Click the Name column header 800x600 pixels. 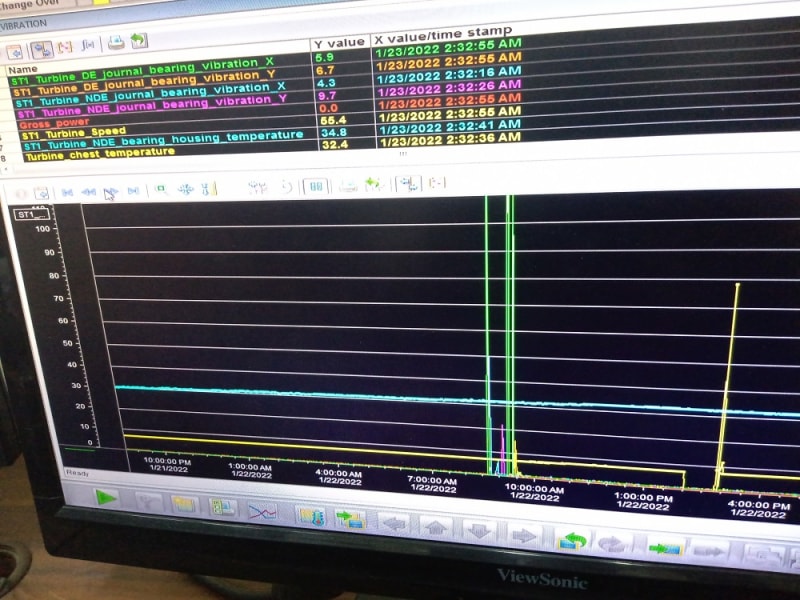[22, 69]
